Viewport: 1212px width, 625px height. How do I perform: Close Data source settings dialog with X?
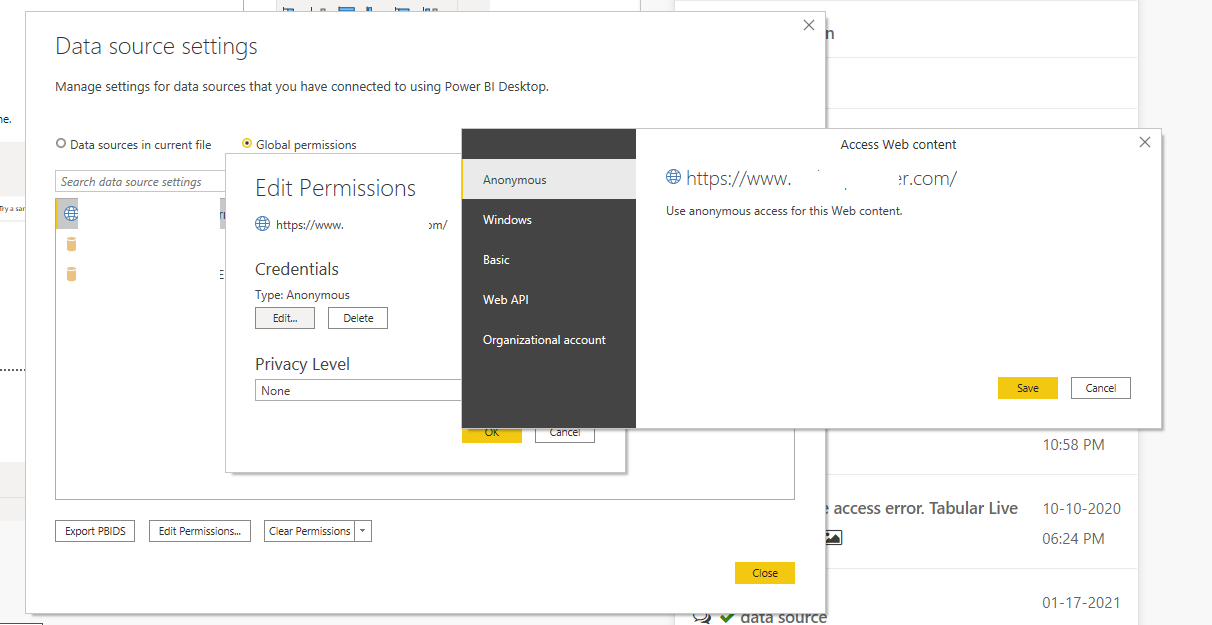(809, 26)
